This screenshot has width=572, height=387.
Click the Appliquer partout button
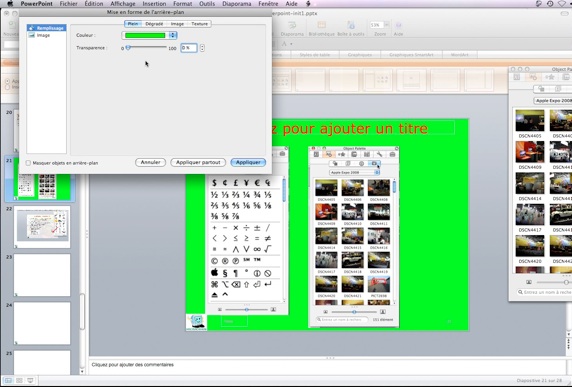click(198, 162)
